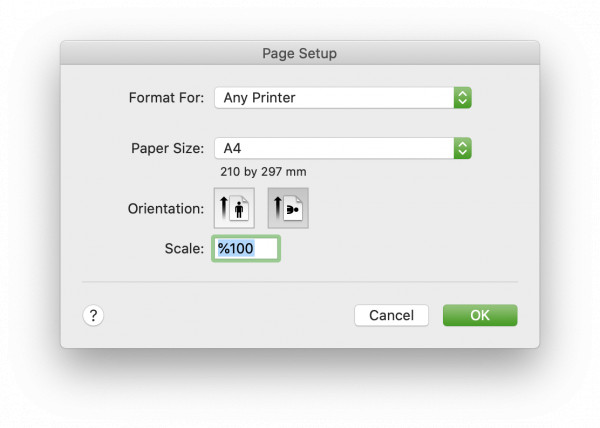Click the highlighted %100 scale value
The width and height of the screenshot is (600, 428).
(236, 249)
